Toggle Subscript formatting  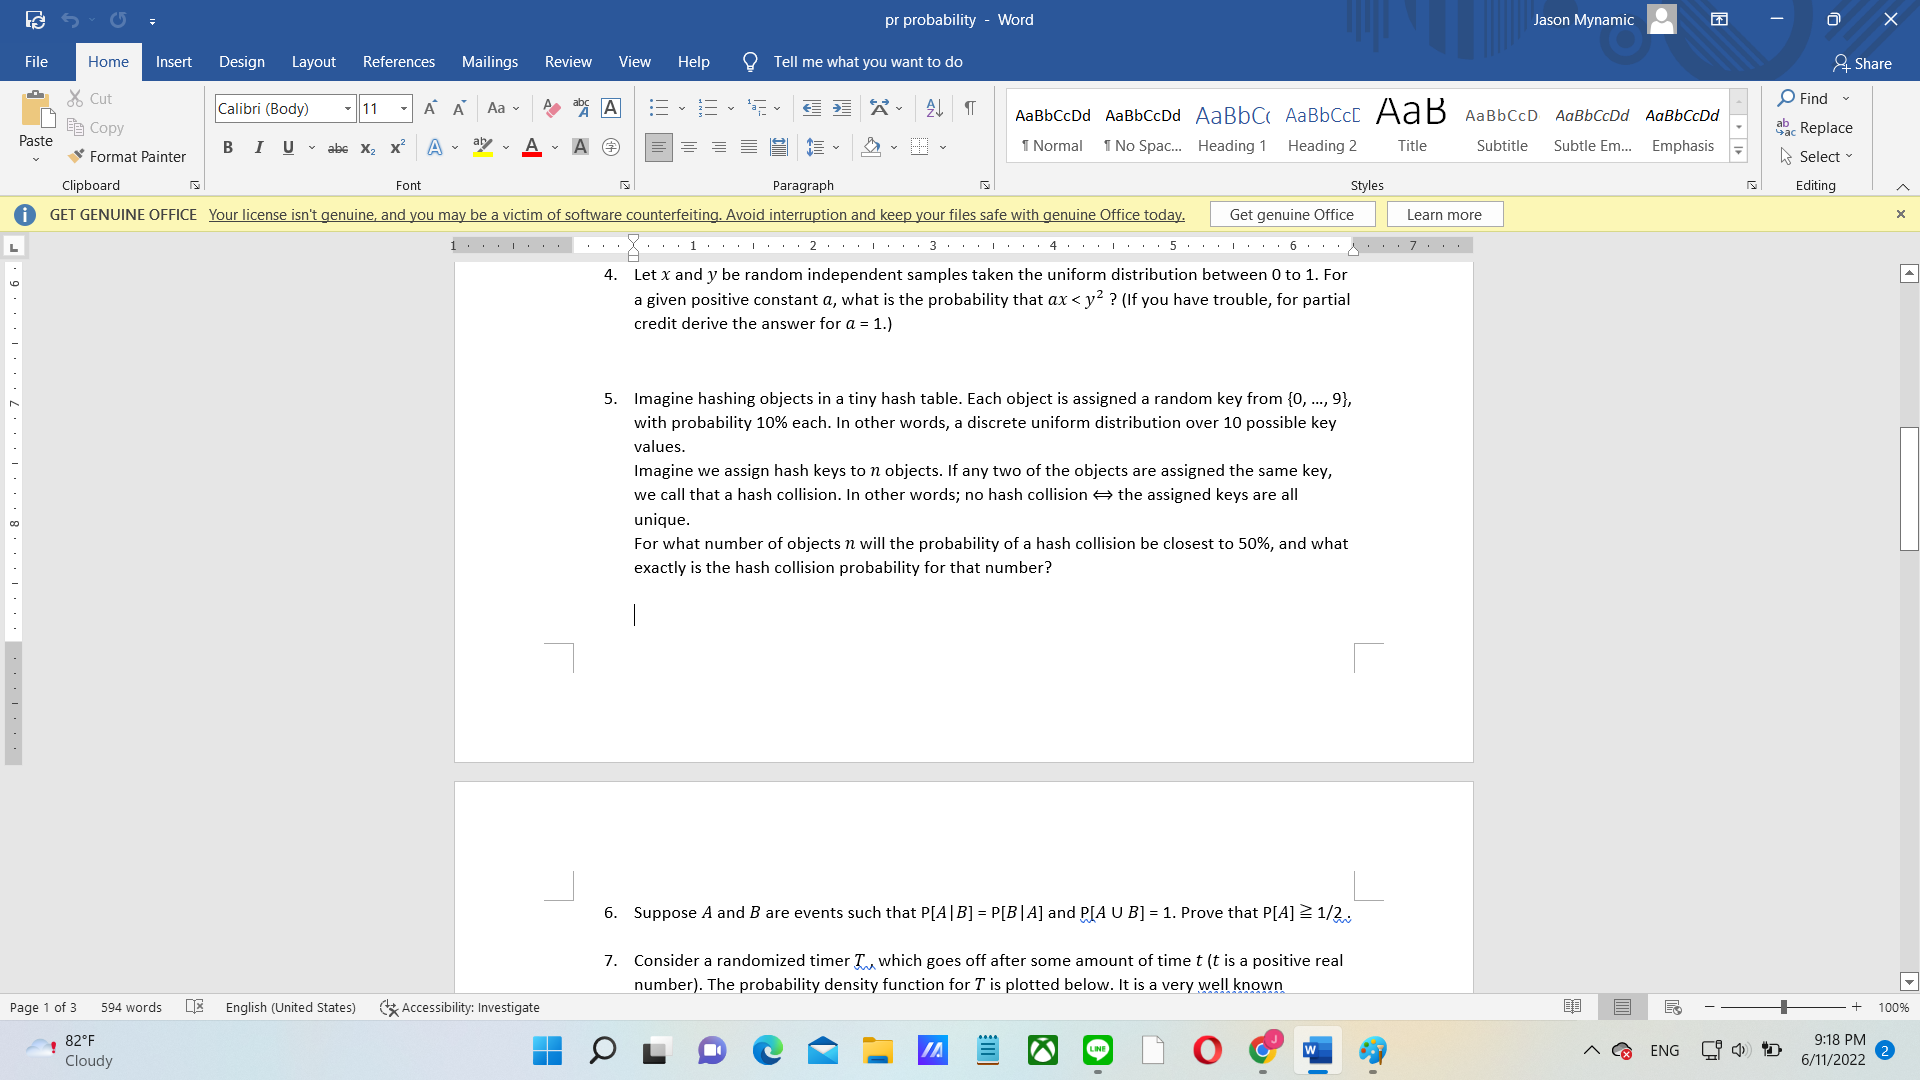click(x=367, y=148)
